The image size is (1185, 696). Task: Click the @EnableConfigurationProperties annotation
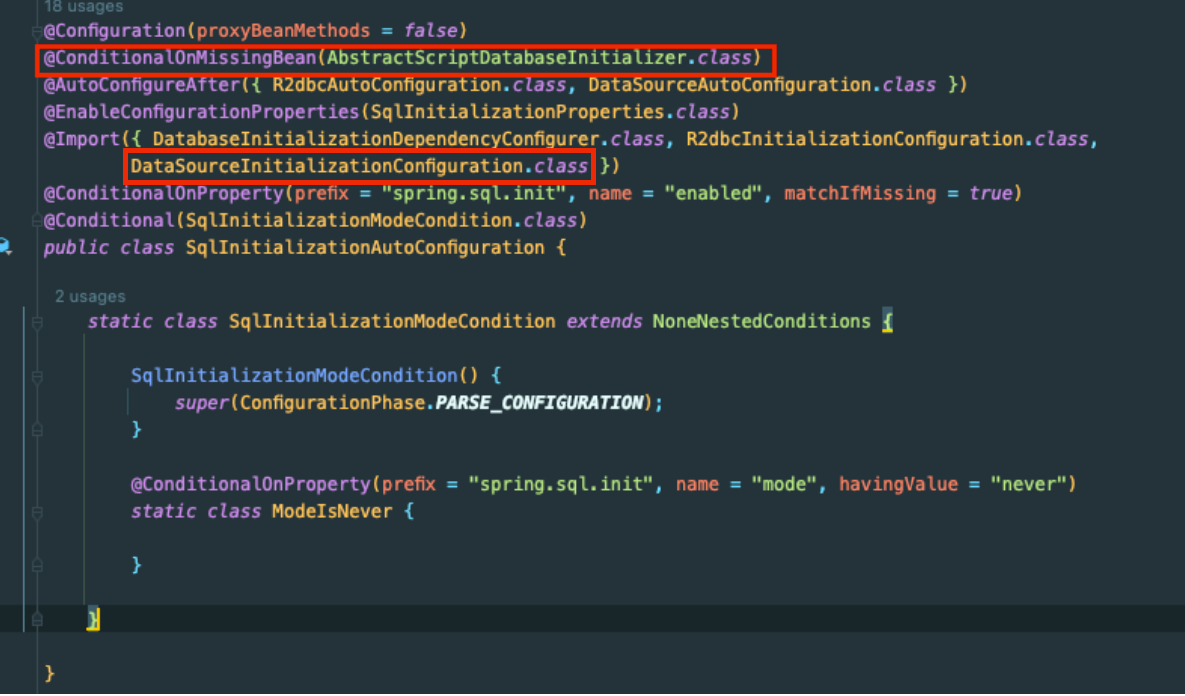(202, 113)
